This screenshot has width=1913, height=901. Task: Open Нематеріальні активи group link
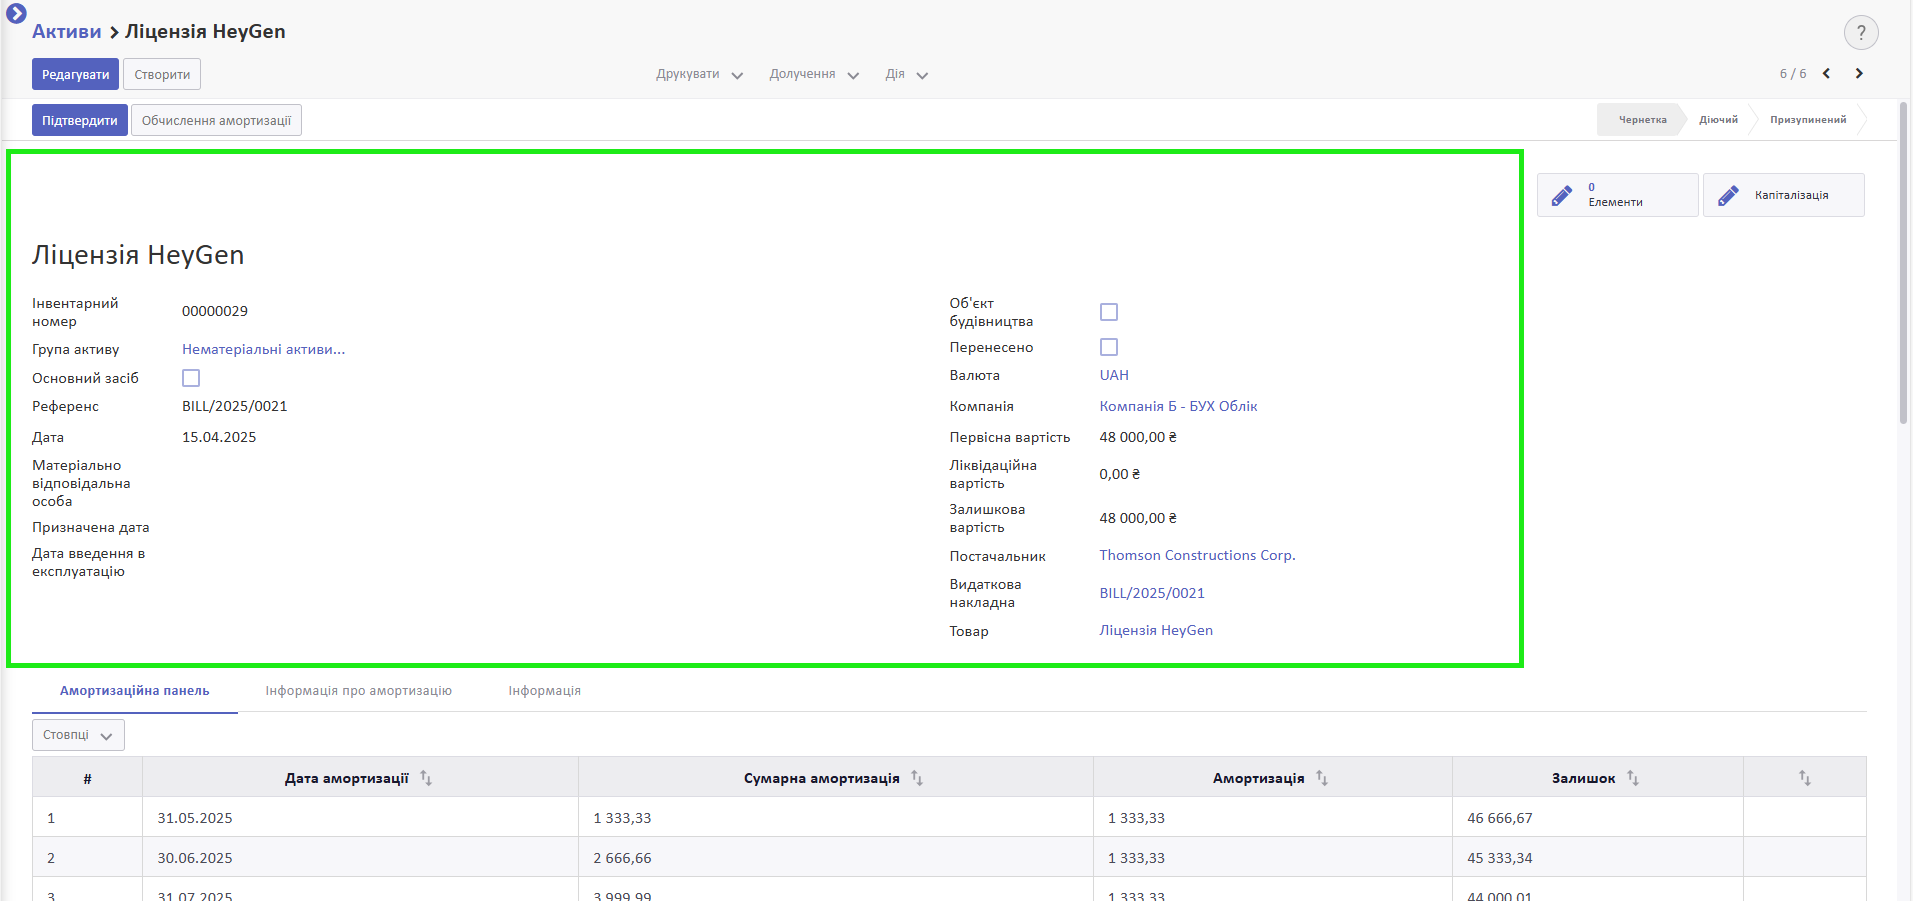pos(263,349)
